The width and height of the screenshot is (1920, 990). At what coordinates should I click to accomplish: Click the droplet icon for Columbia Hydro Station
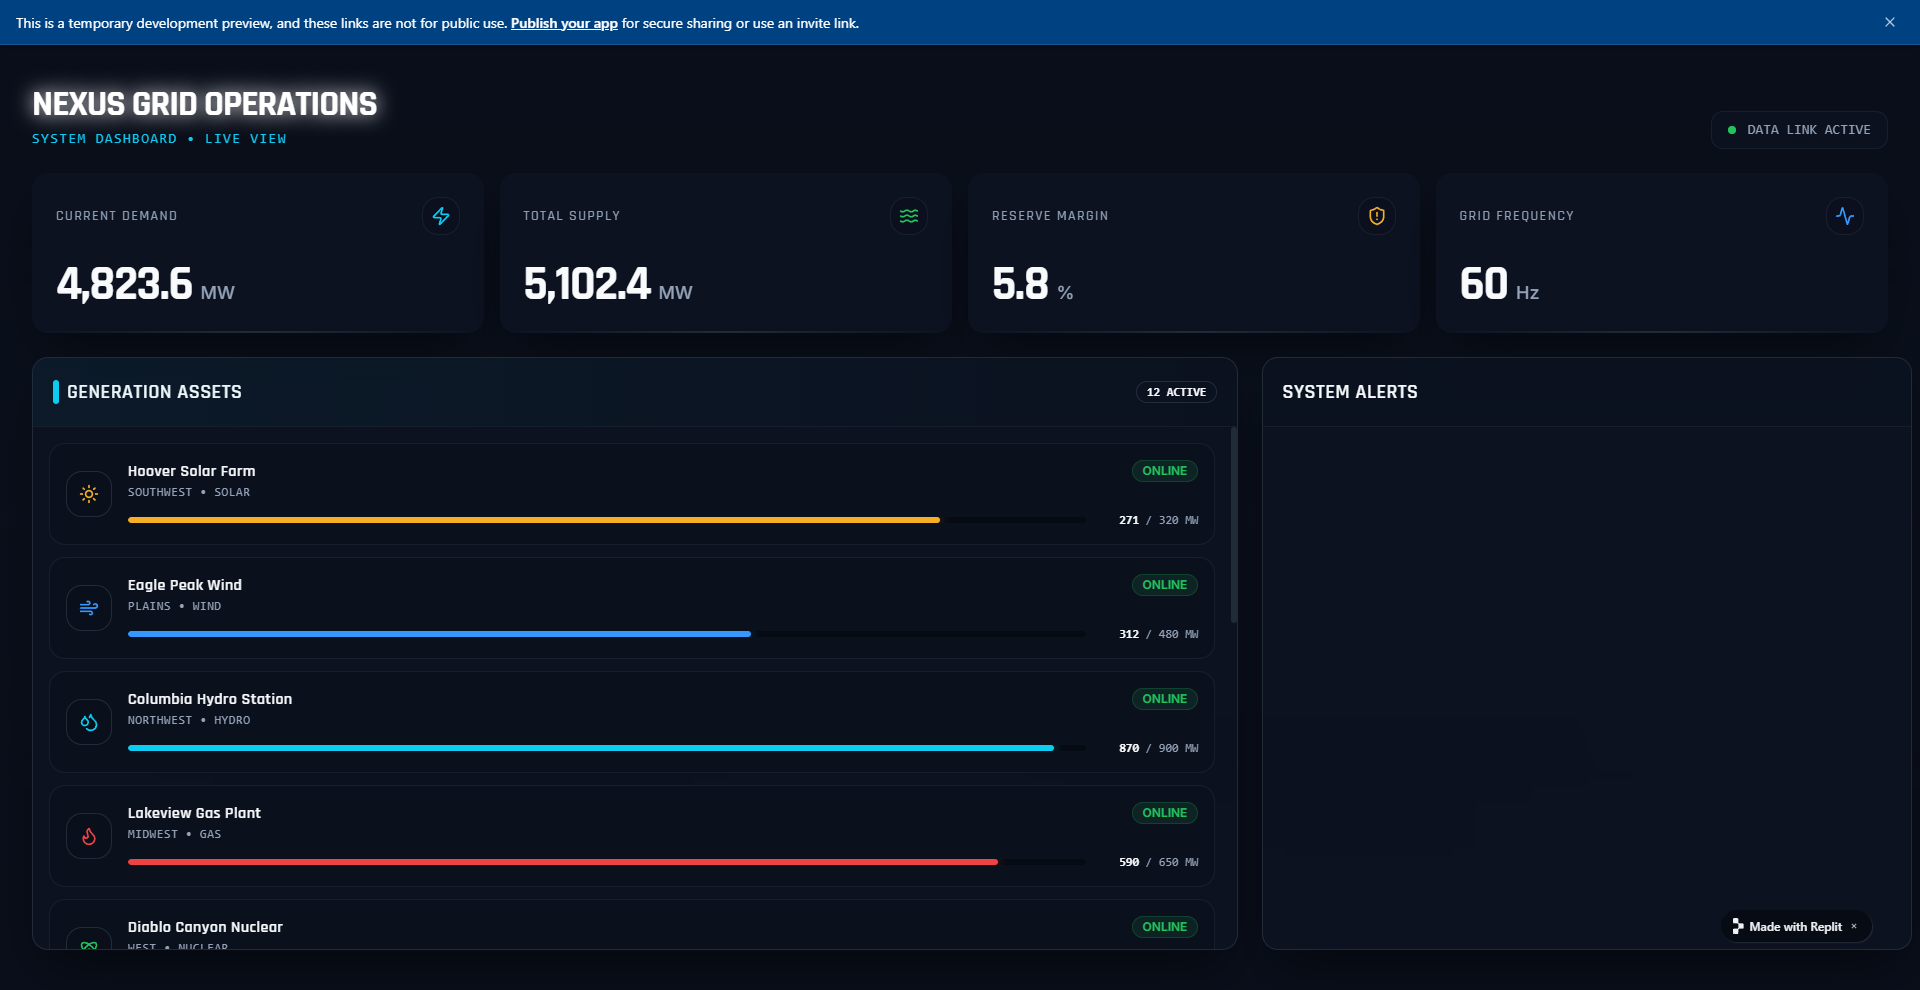tap(89, 722)
